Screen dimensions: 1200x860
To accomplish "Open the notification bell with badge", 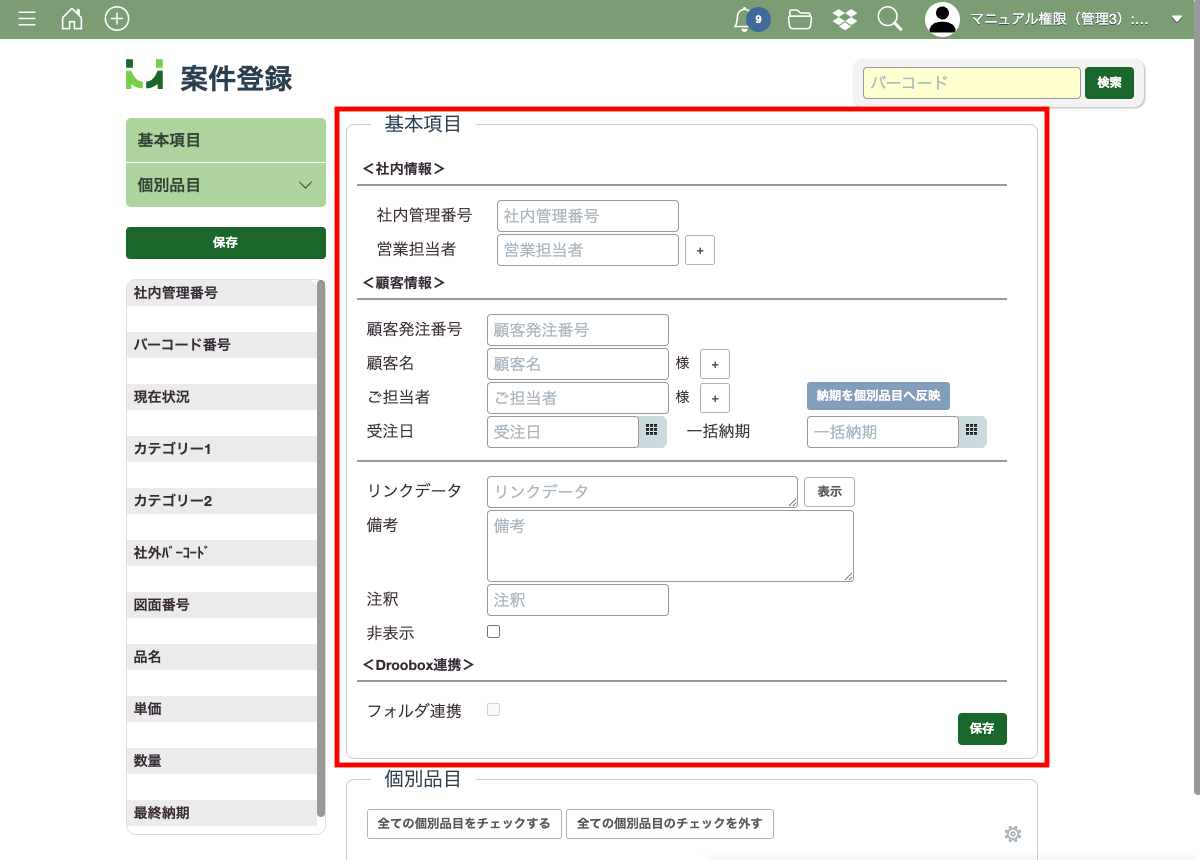I will click(x=746, y=19).
